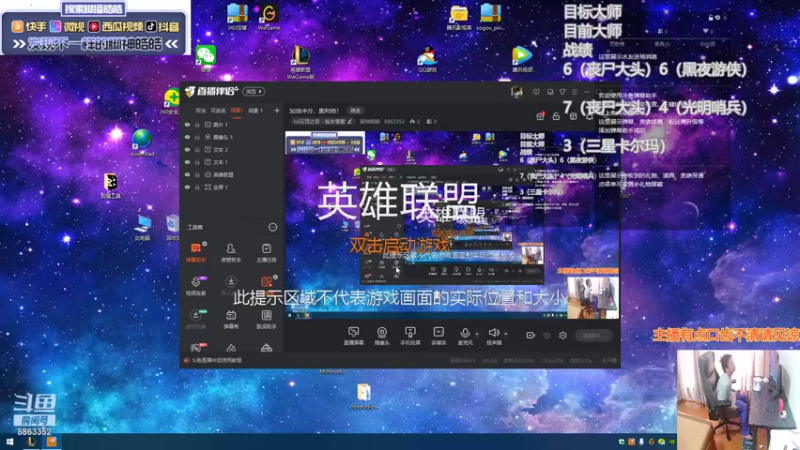Viewport: 800px width, 450px height.
Task: Lock the 全屏 1 source
Action: coord(197,187)
